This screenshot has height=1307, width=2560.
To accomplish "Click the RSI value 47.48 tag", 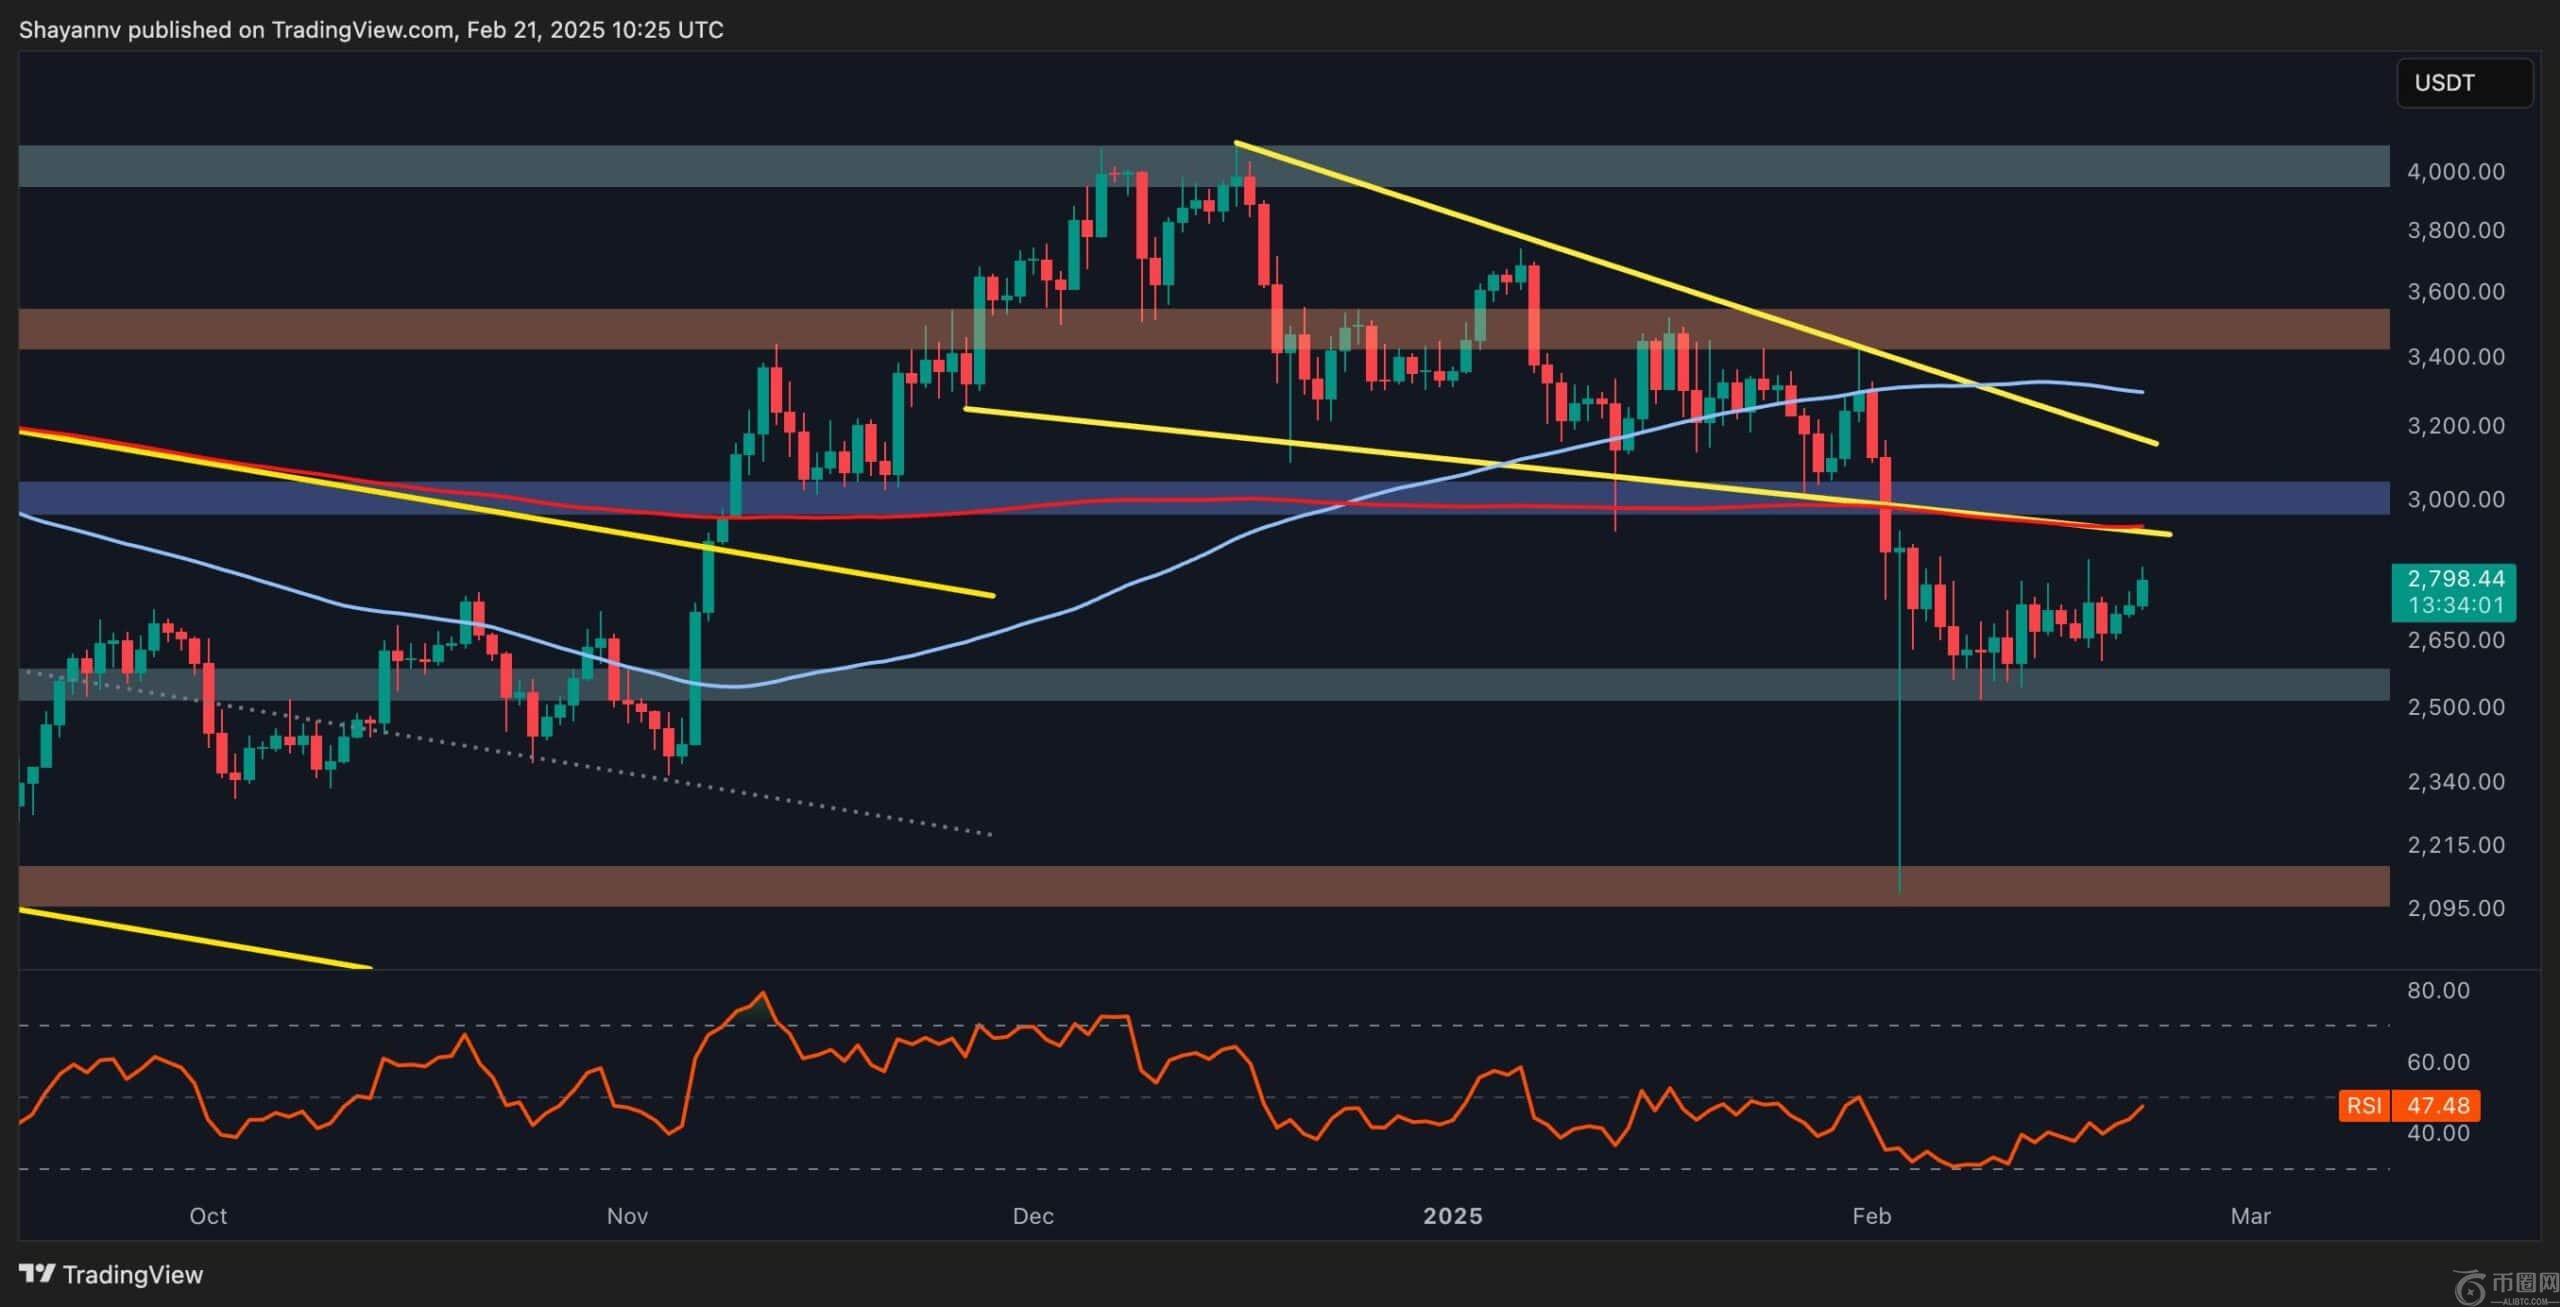I will (2438, 1106).
